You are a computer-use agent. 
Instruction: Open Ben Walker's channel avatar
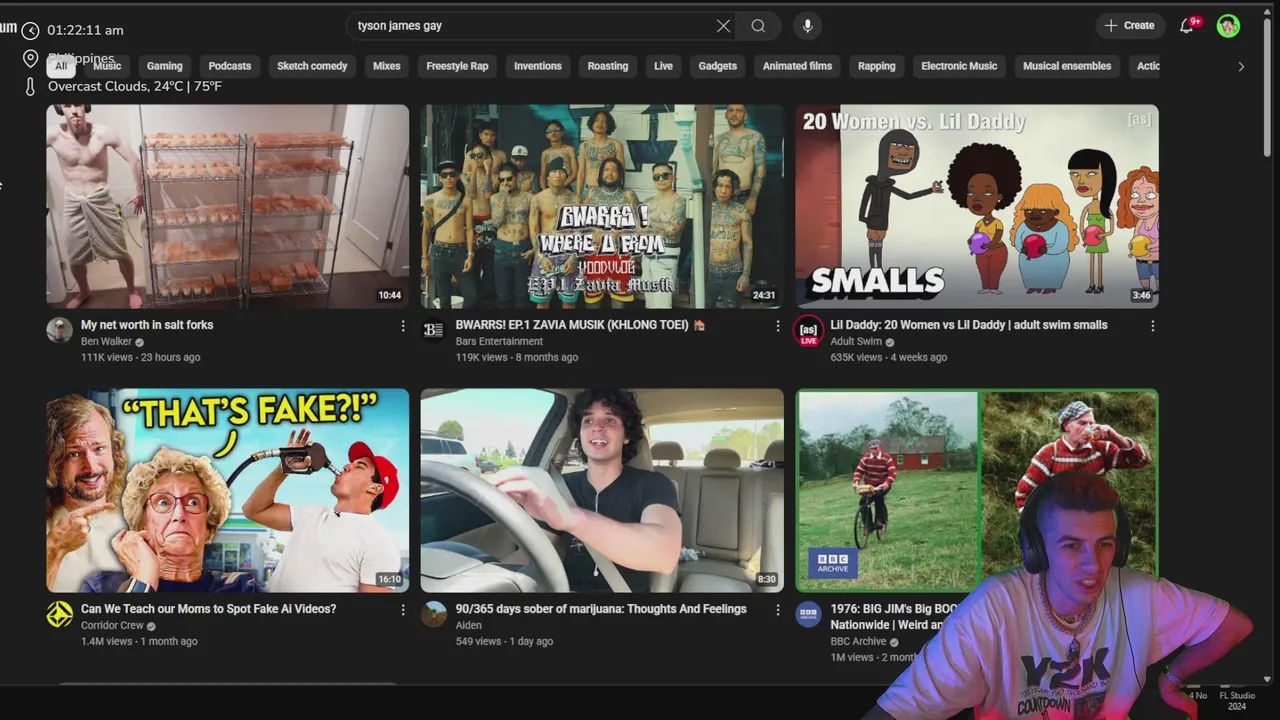[60, 331]
